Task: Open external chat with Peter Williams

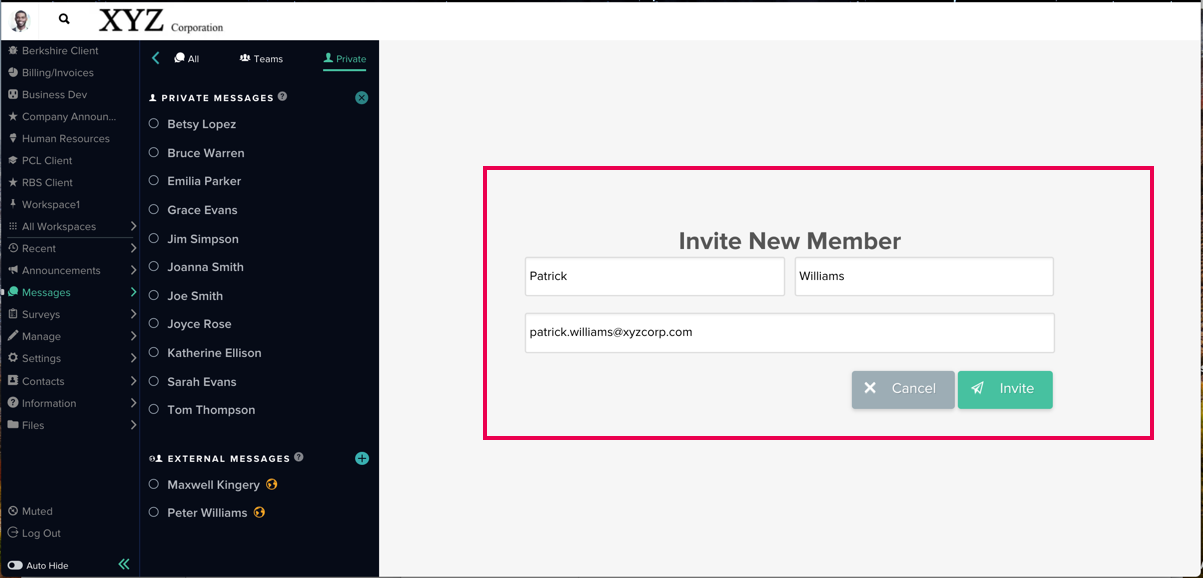Action: 207,513
